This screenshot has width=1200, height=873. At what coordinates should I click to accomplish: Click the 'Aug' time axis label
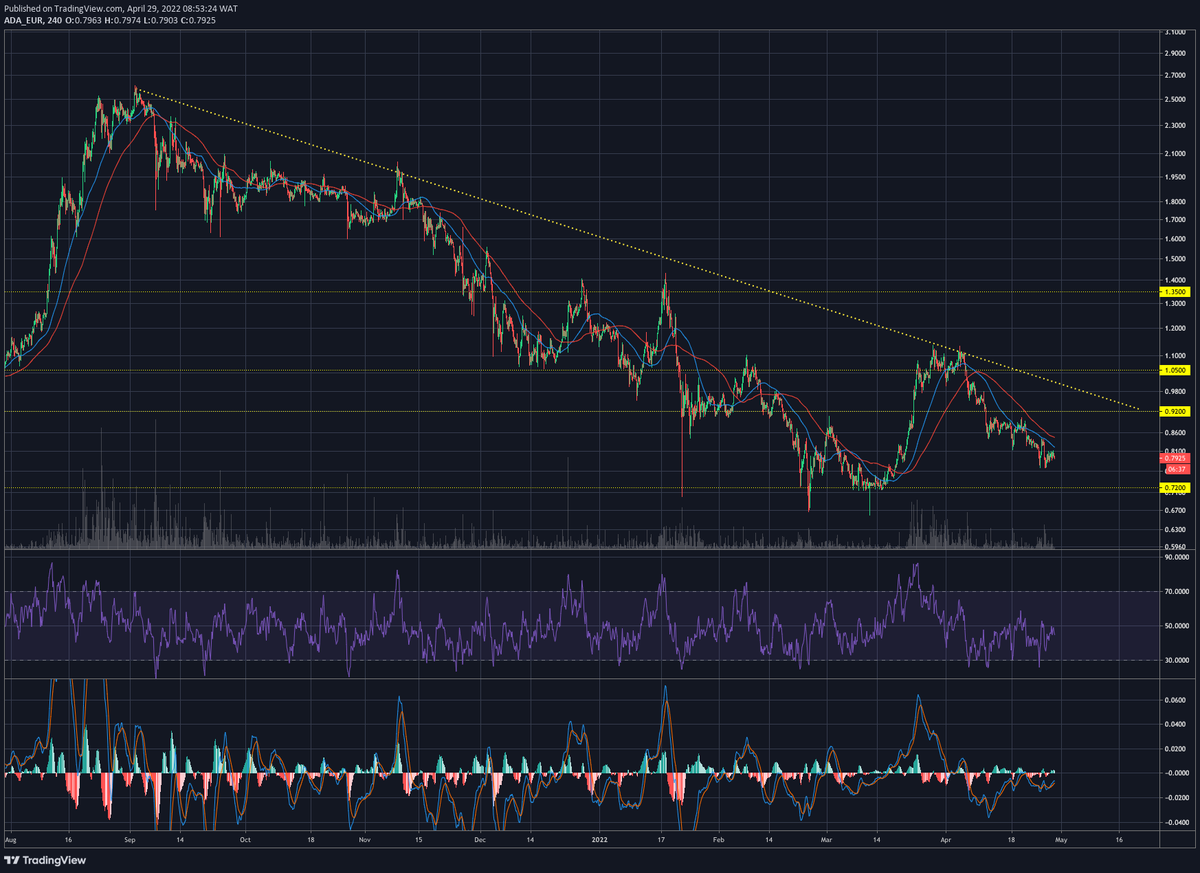coord(11,842)
